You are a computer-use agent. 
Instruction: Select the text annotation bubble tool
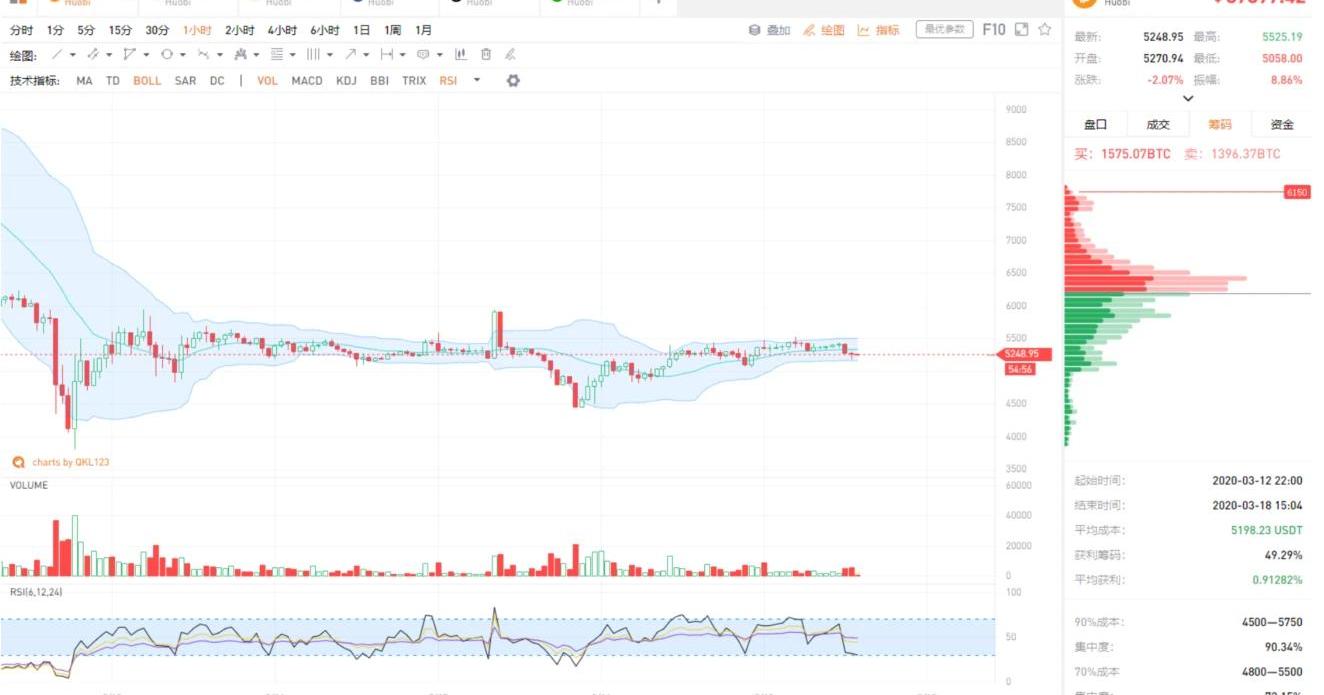(x=423, y=55)
